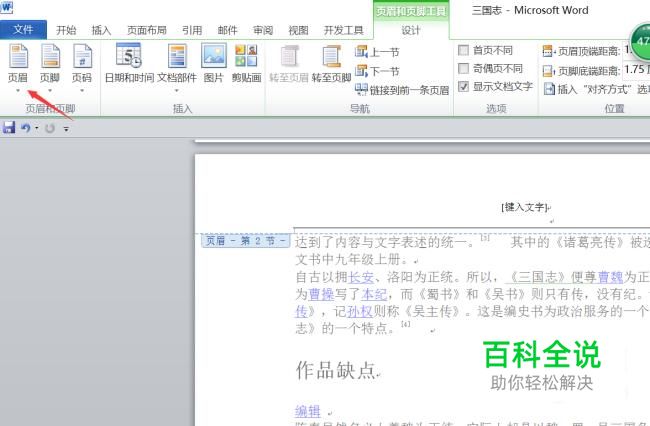The width and height of the screenshot is (650, 426).
Task: Open the Undo history dropdown arrow
Action: click(36, 128)
